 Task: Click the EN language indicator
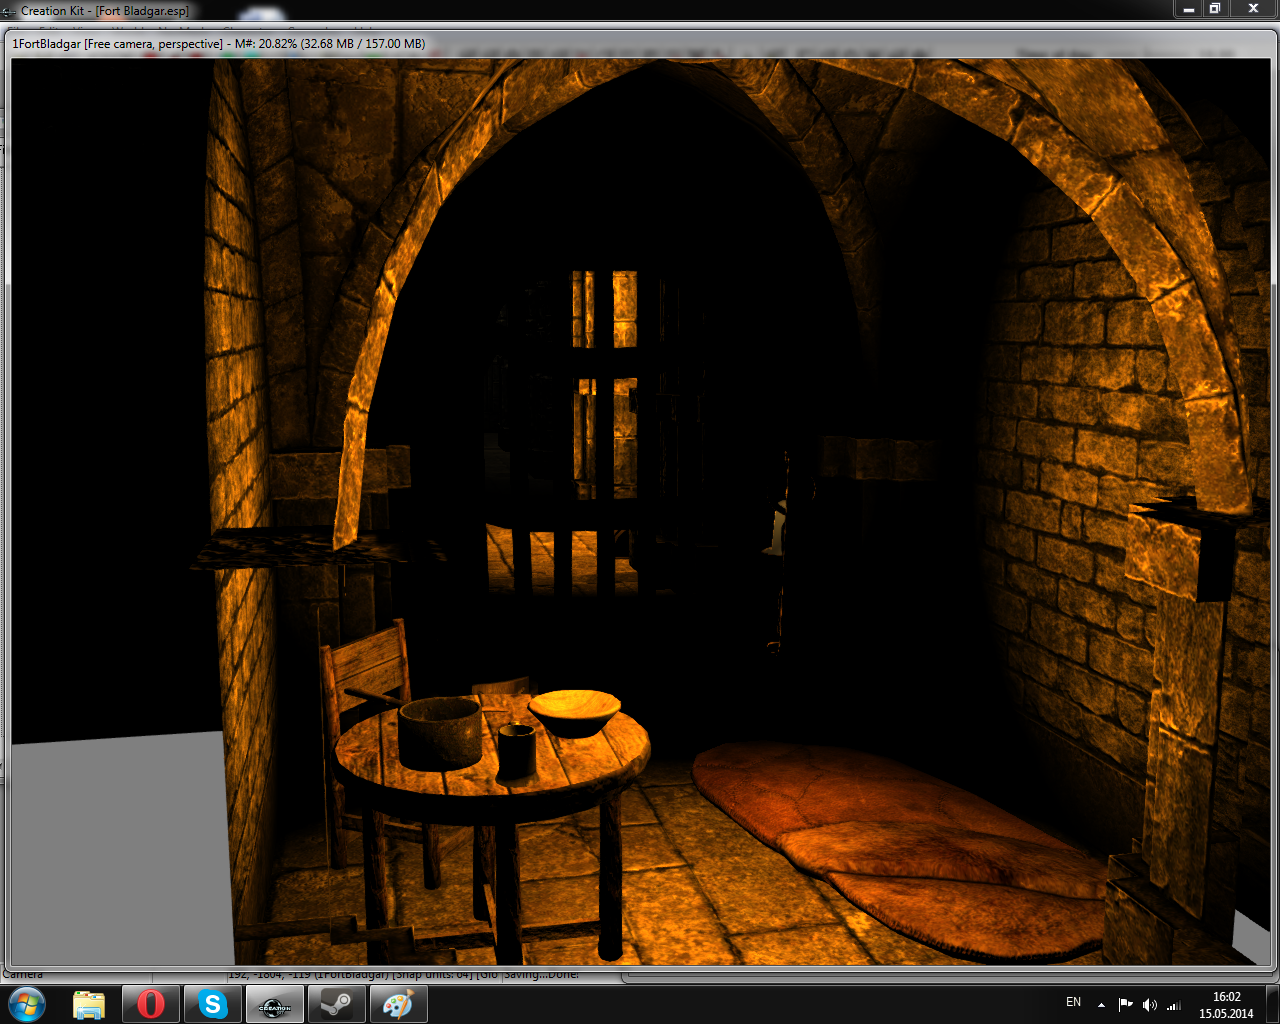(x=1073, y=1002)
